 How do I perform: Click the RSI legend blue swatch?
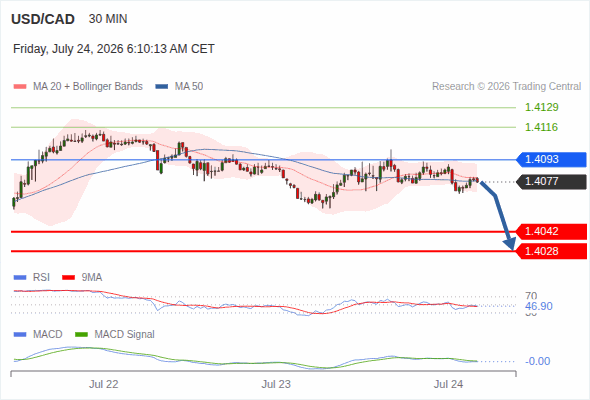pos(20,278)
